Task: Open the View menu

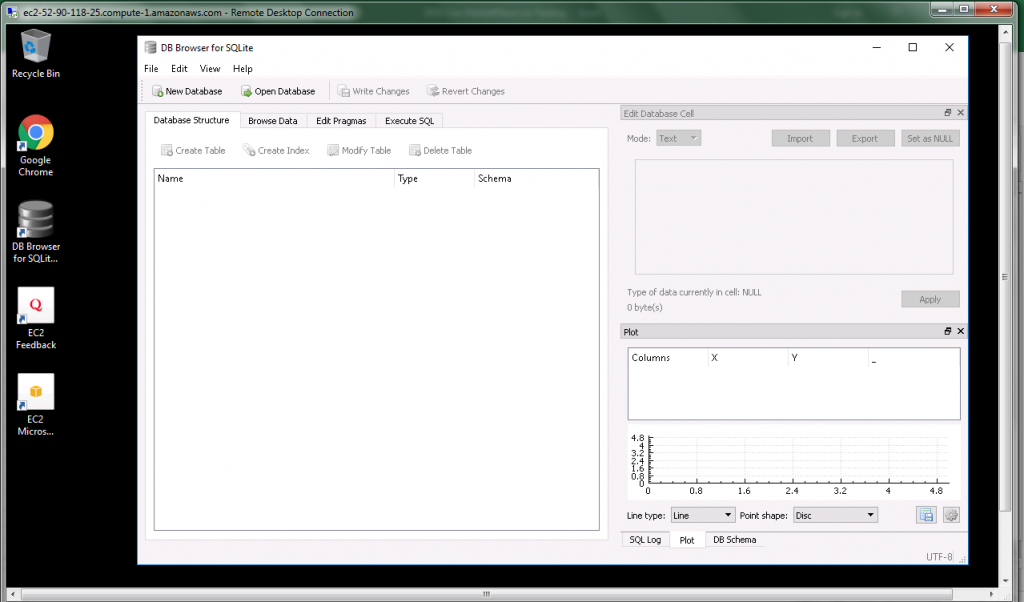Action: (x=210, y=68)
